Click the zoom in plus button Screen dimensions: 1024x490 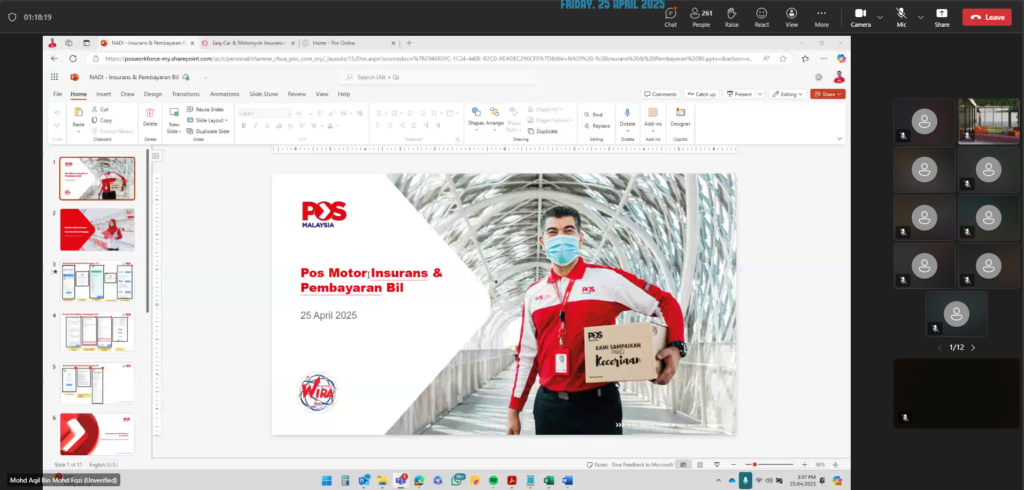(x=804, y=465)
